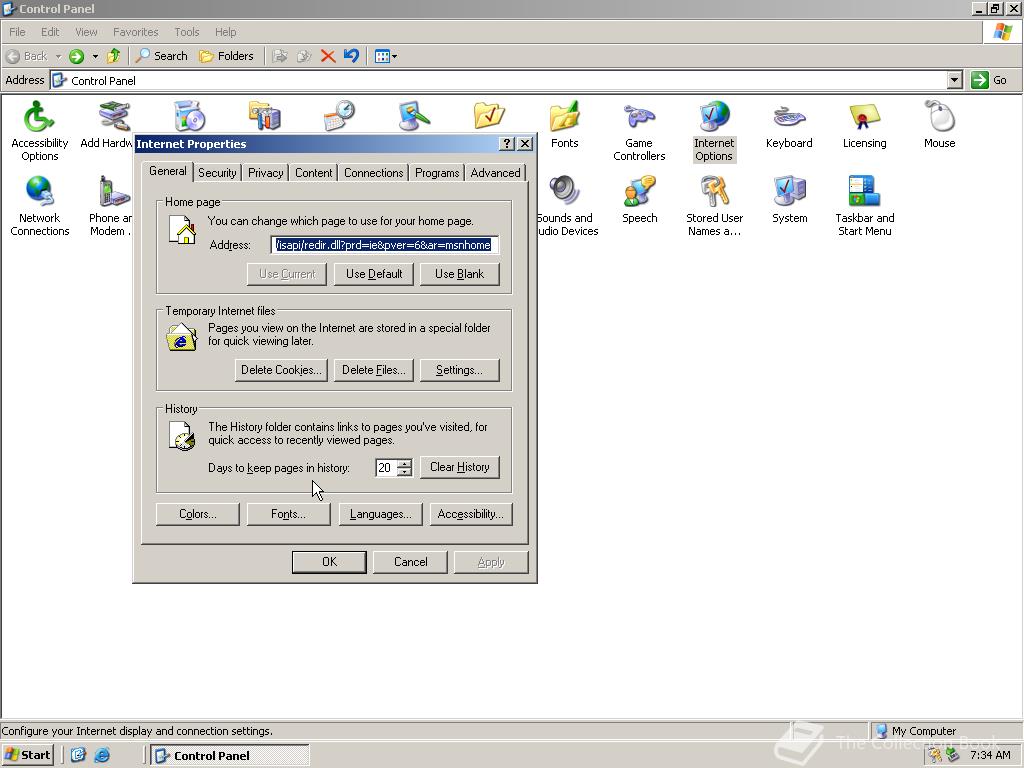Open Game Controllers applet
This screenshot has width=1024, height=768.
(x=639, y=130)
